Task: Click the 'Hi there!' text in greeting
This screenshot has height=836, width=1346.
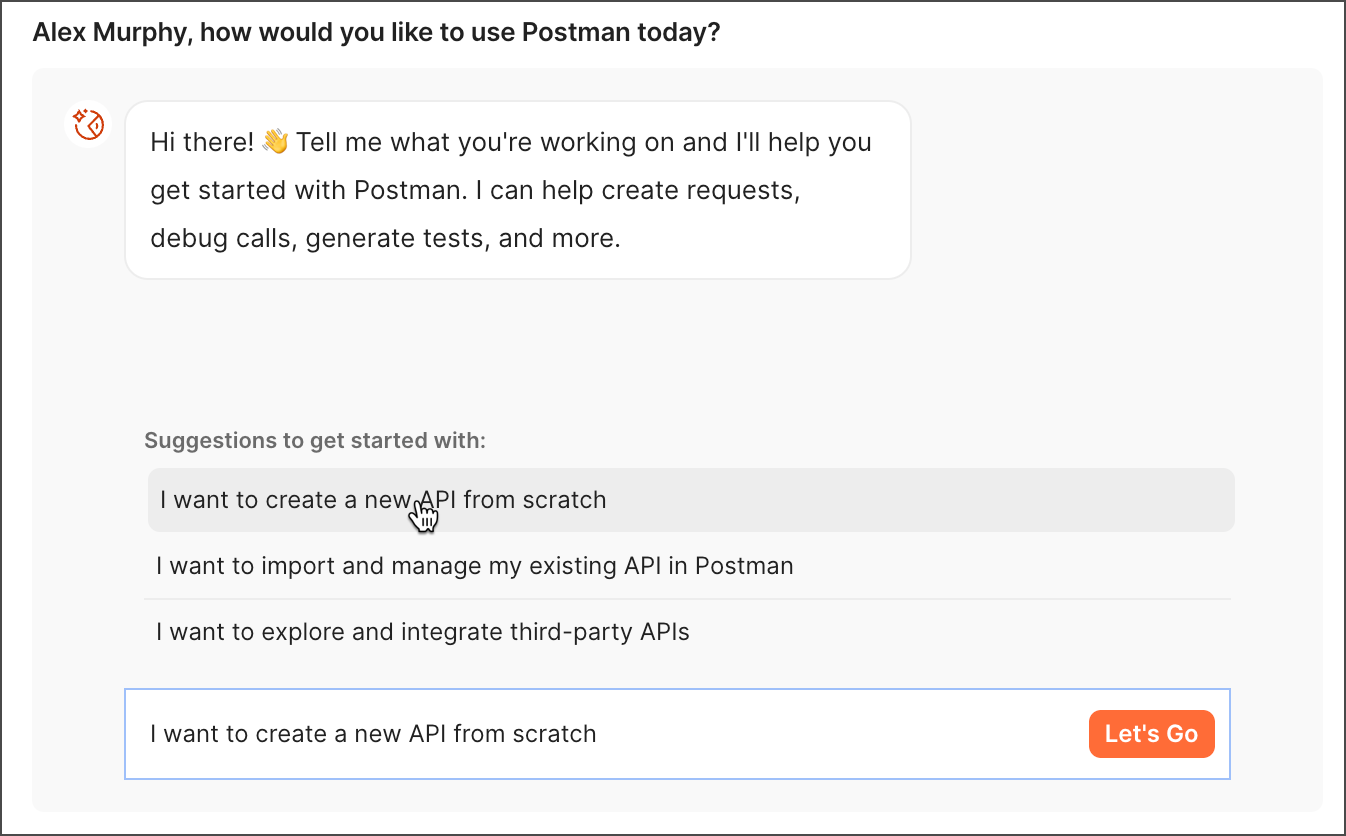Action: [x=202, y=143]
